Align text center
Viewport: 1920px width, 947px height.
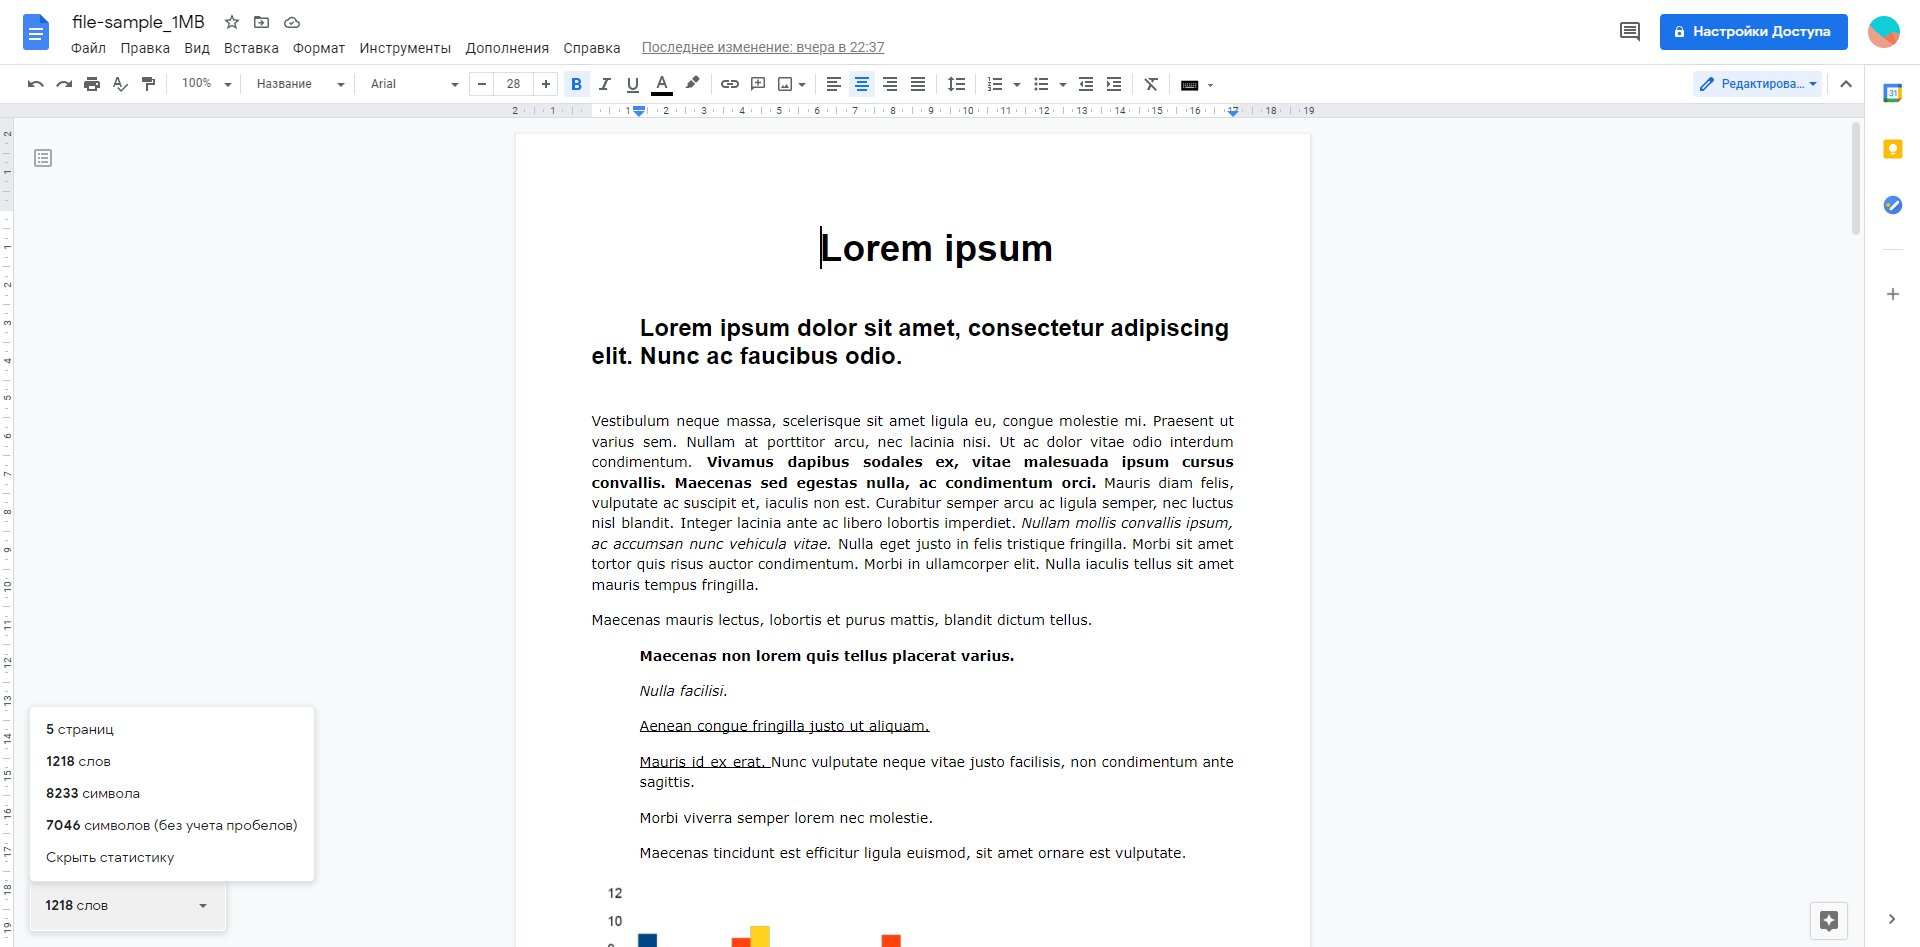[861, 84]
